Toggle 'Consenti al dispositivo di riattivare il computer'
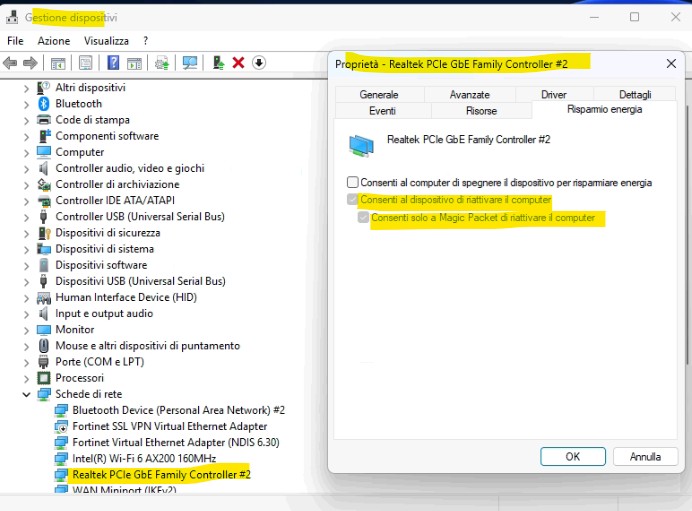692x511 pixels. click(x=352, y=200)
